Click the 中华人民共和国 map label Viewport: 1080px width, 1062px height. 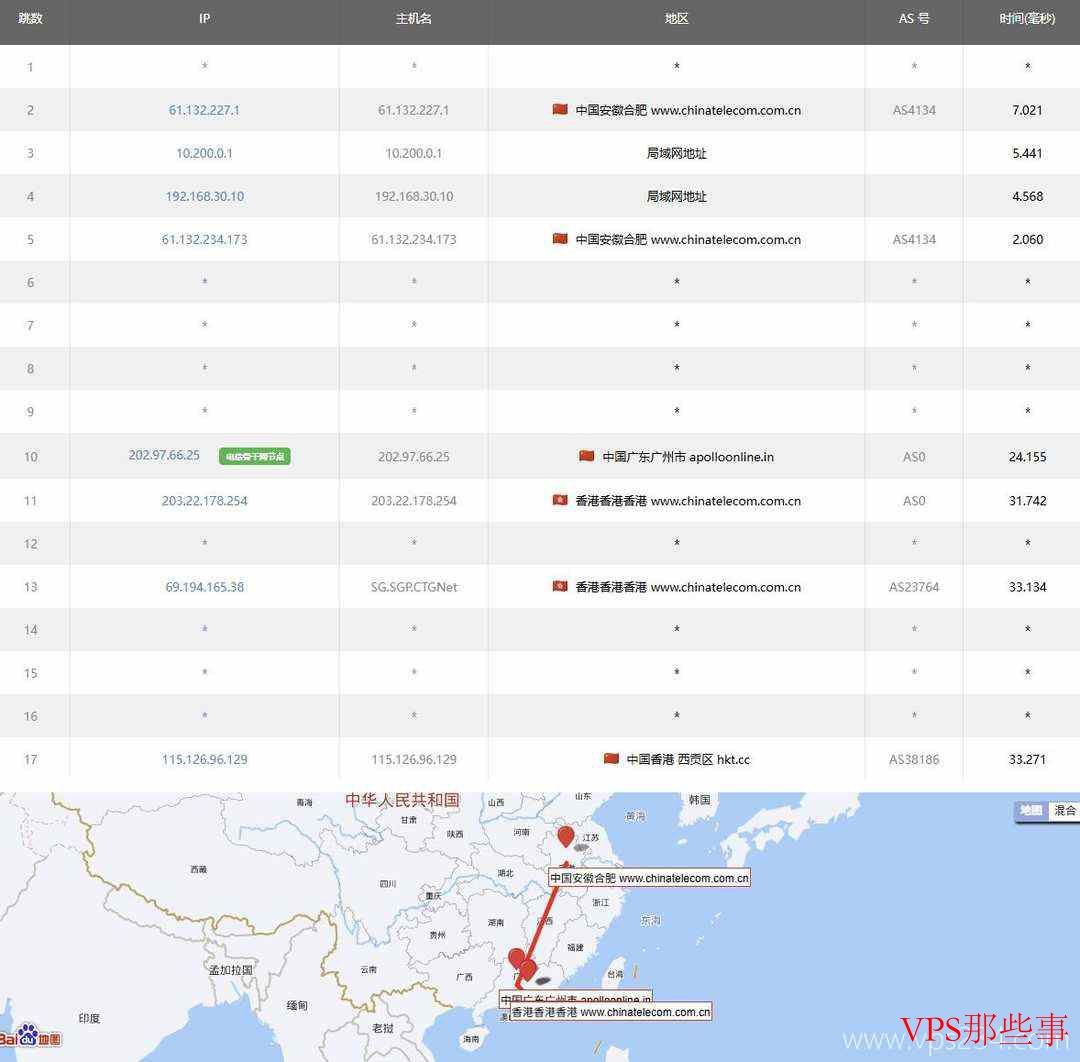click(402, 800)
